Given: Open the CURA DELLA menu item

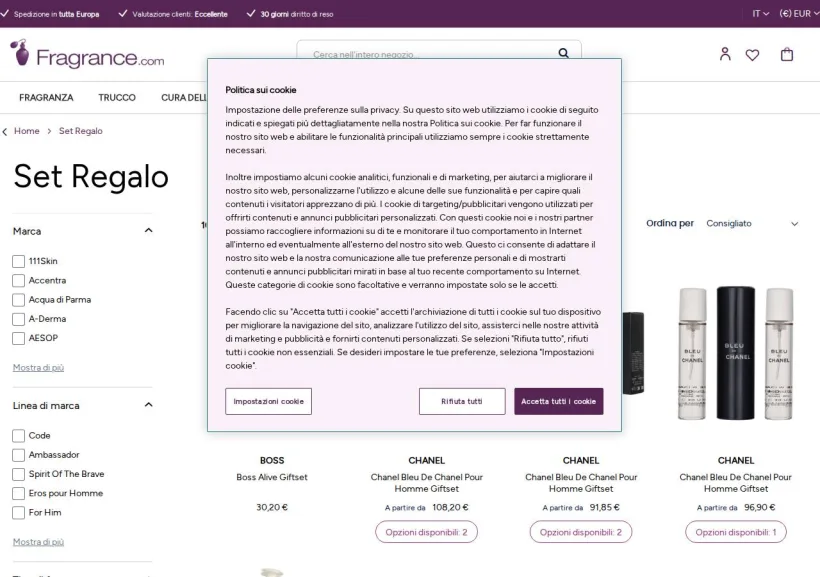Looking at the screenshot, I should coord(184,97).
